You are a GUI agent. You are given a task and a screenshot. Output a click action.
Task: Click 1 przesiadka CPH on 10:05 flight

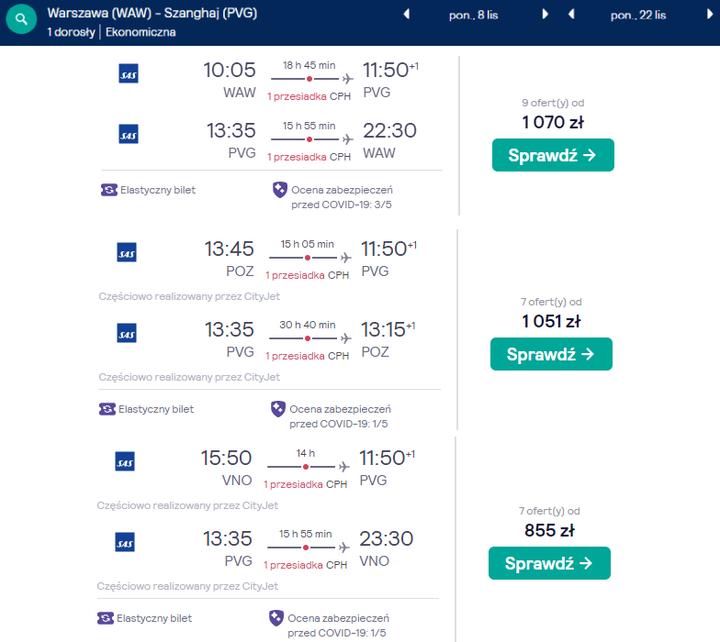(308, 96)
